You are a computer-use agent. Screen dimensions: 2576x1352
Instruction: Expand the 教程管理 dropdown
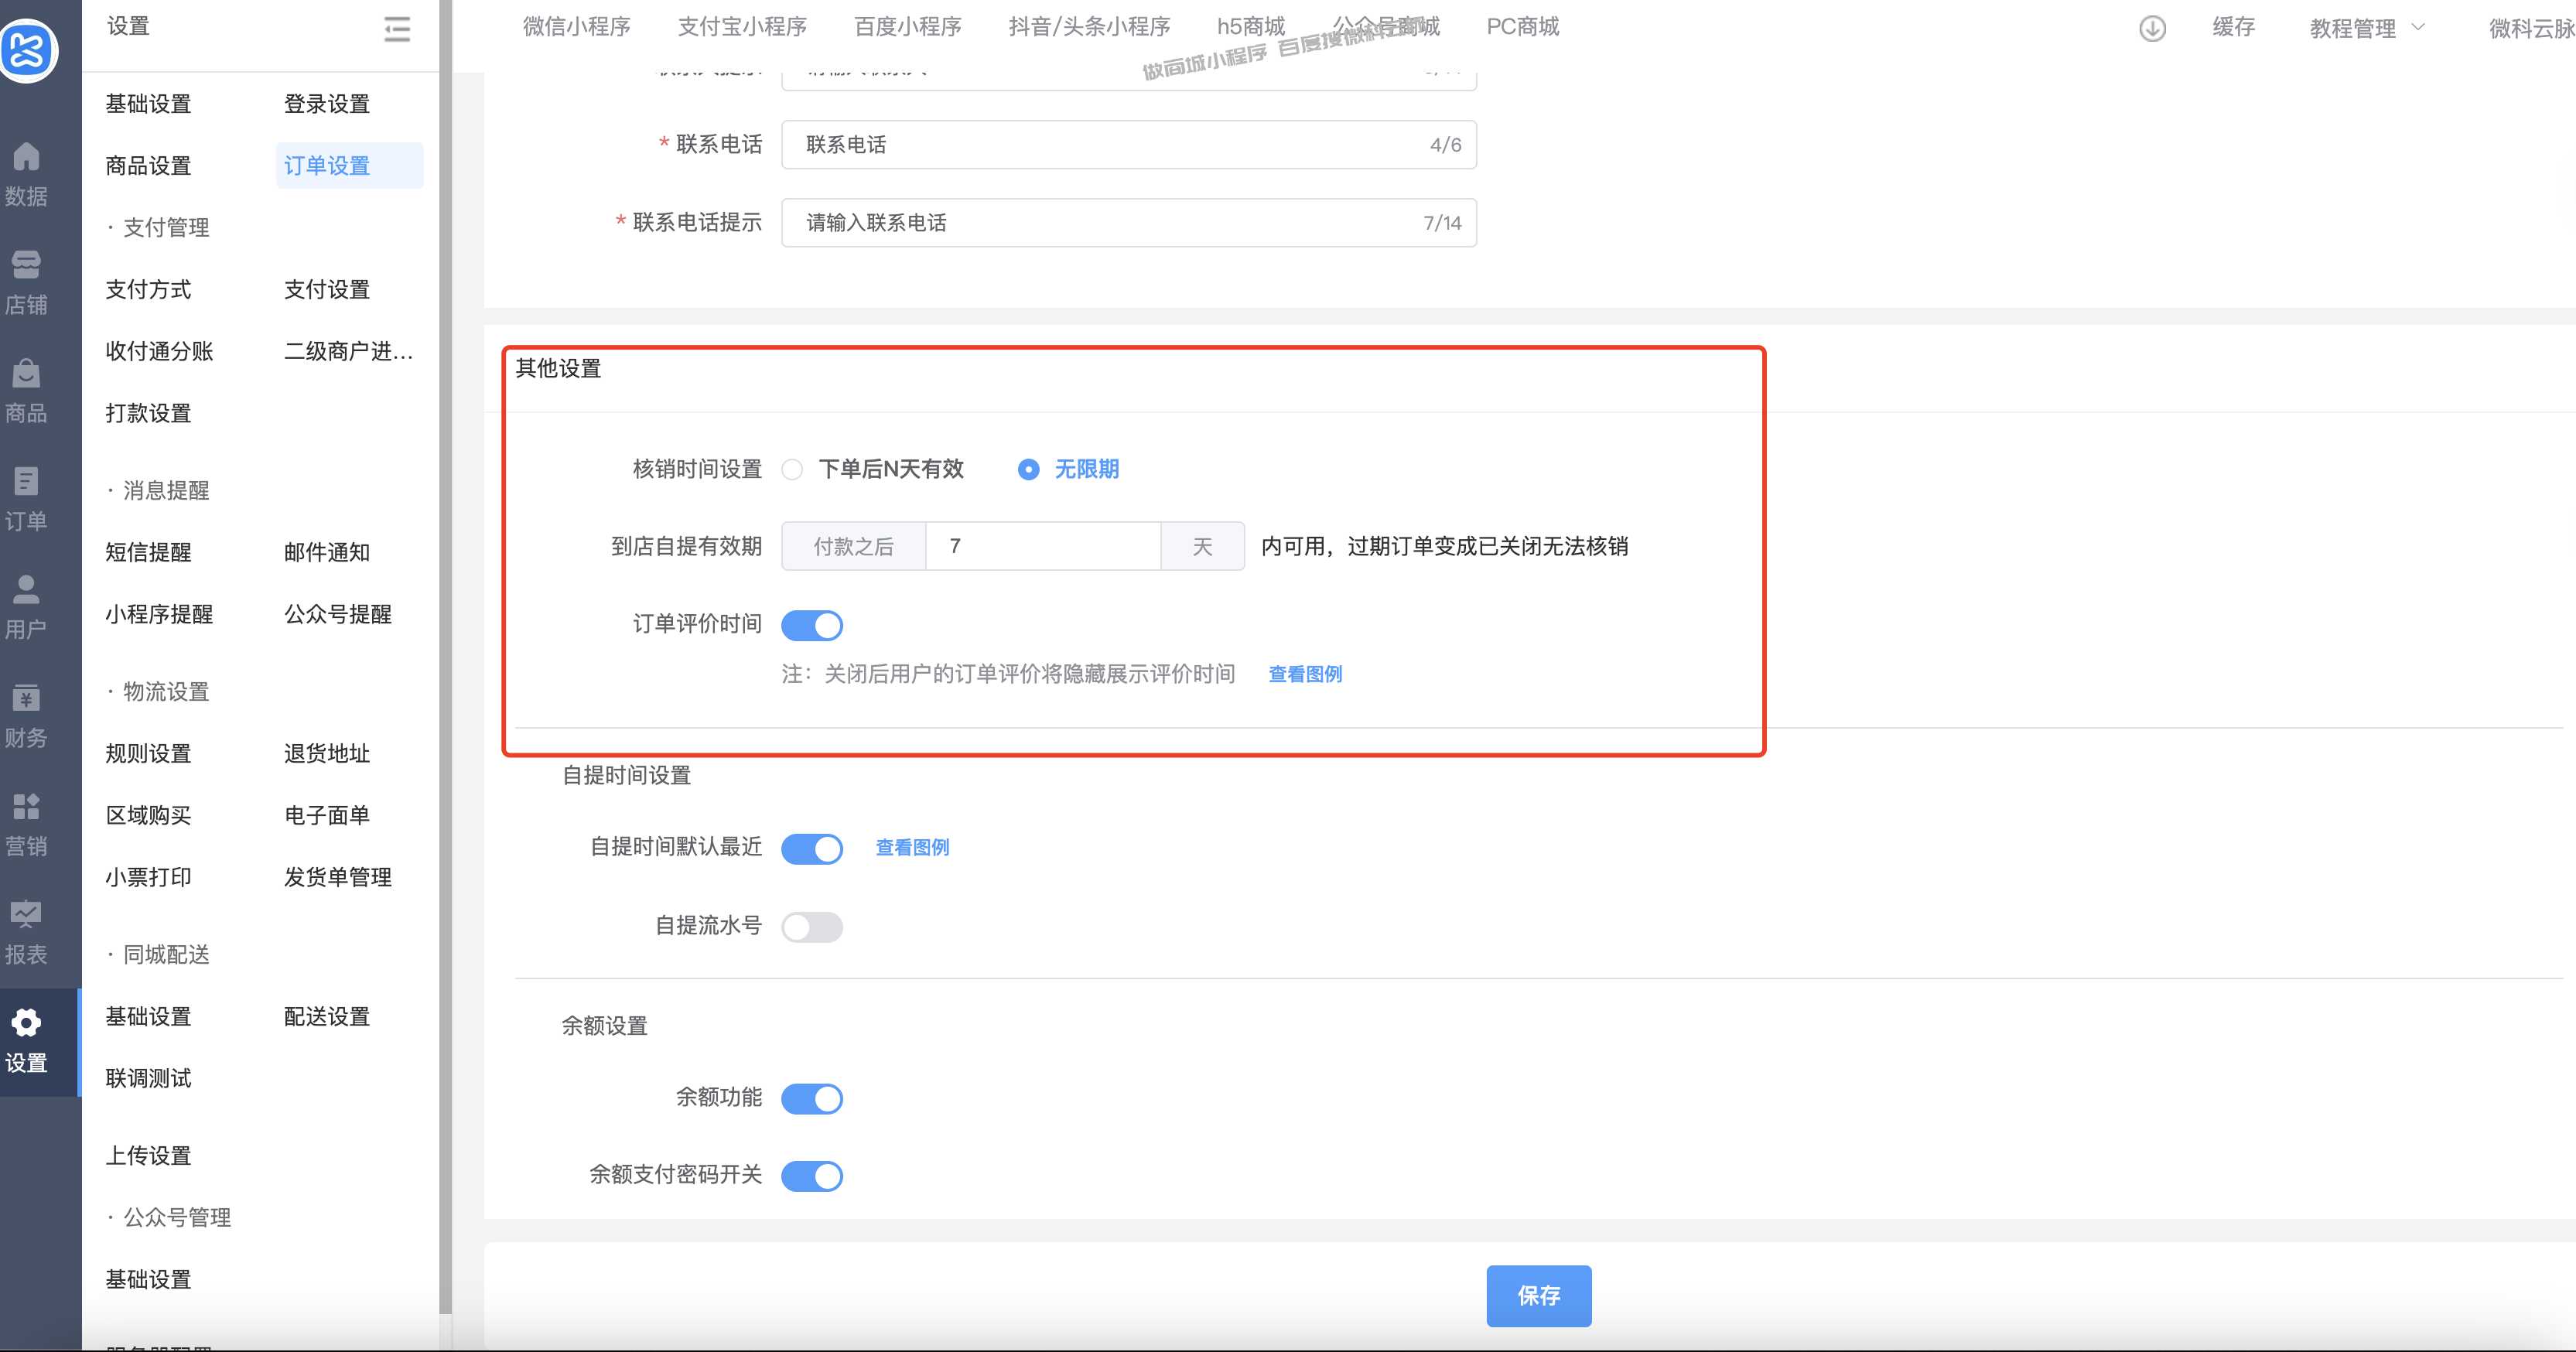(2366, 28)
